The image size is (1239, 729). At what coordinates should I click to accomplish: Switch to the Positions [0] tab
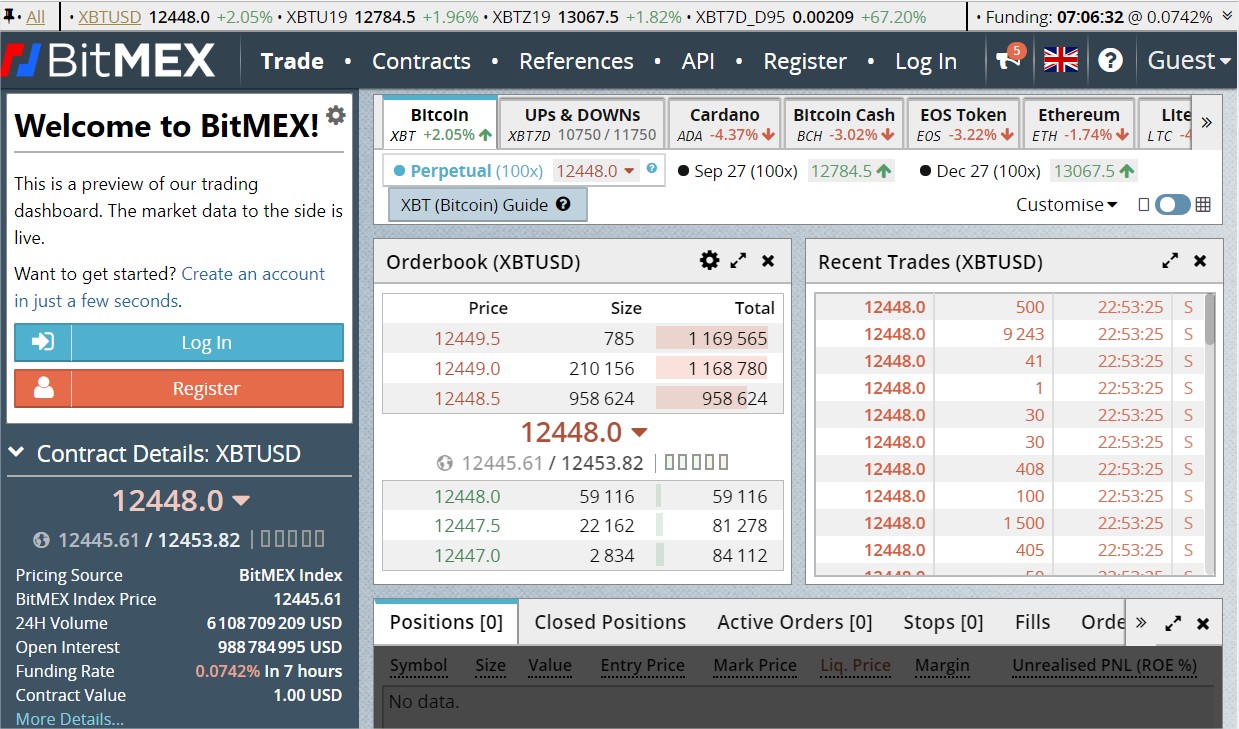tap(446, 622)
